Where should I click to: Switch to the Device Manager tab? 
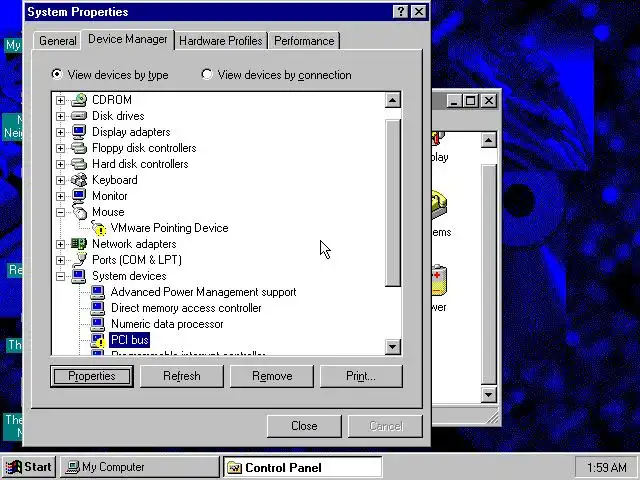click(x=128, y=39)
